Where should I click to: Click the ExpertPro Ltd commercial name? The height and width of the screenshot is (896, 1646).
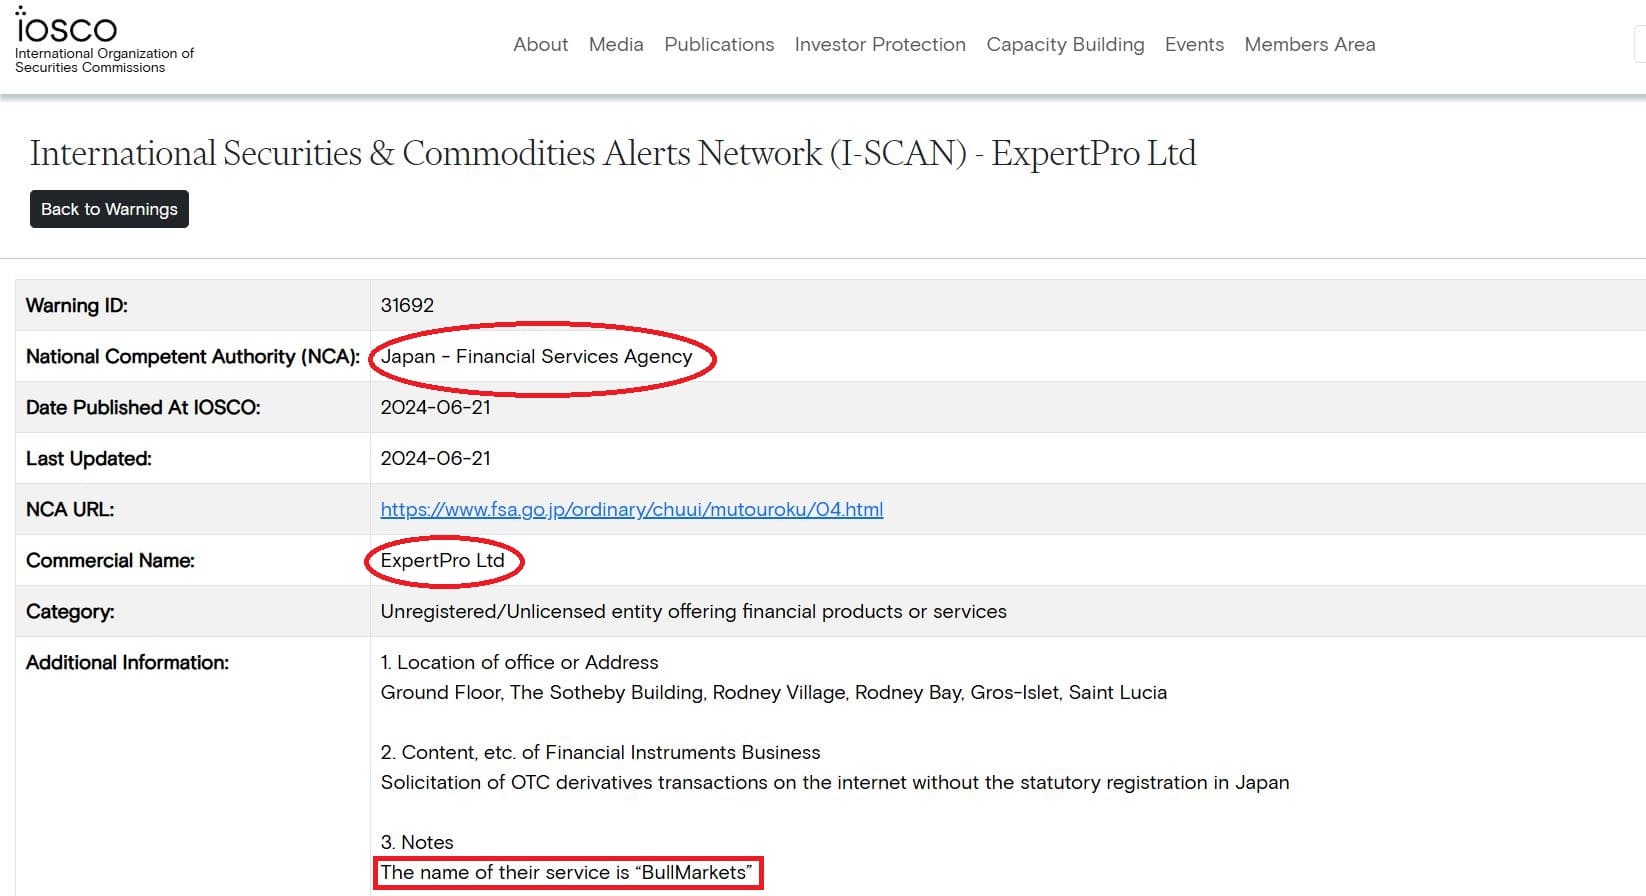[x=442, y=561]
